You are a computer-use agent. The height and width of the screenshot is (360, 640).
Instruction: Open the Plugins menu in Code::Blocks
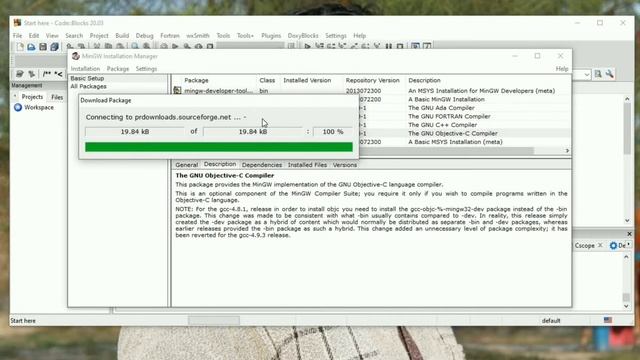(x=271, y=36)
